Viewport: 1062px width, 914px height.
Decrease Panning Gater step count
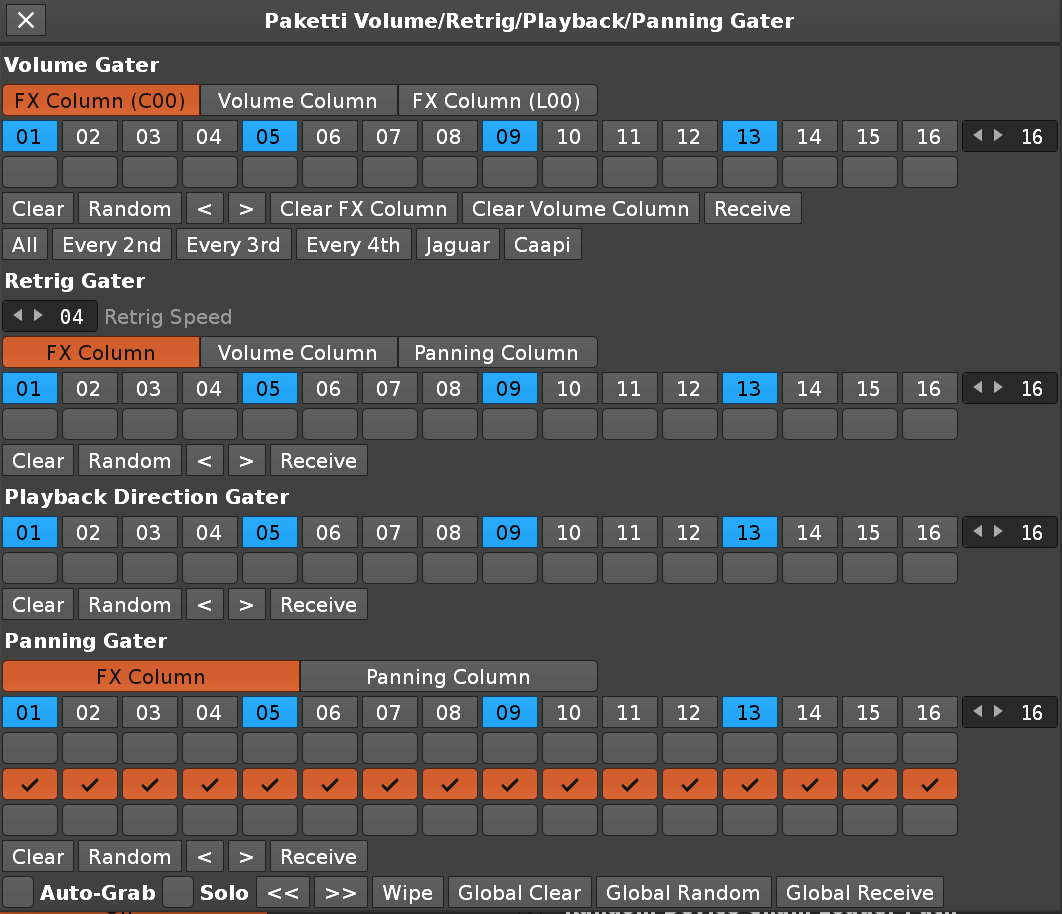(979, 712)
